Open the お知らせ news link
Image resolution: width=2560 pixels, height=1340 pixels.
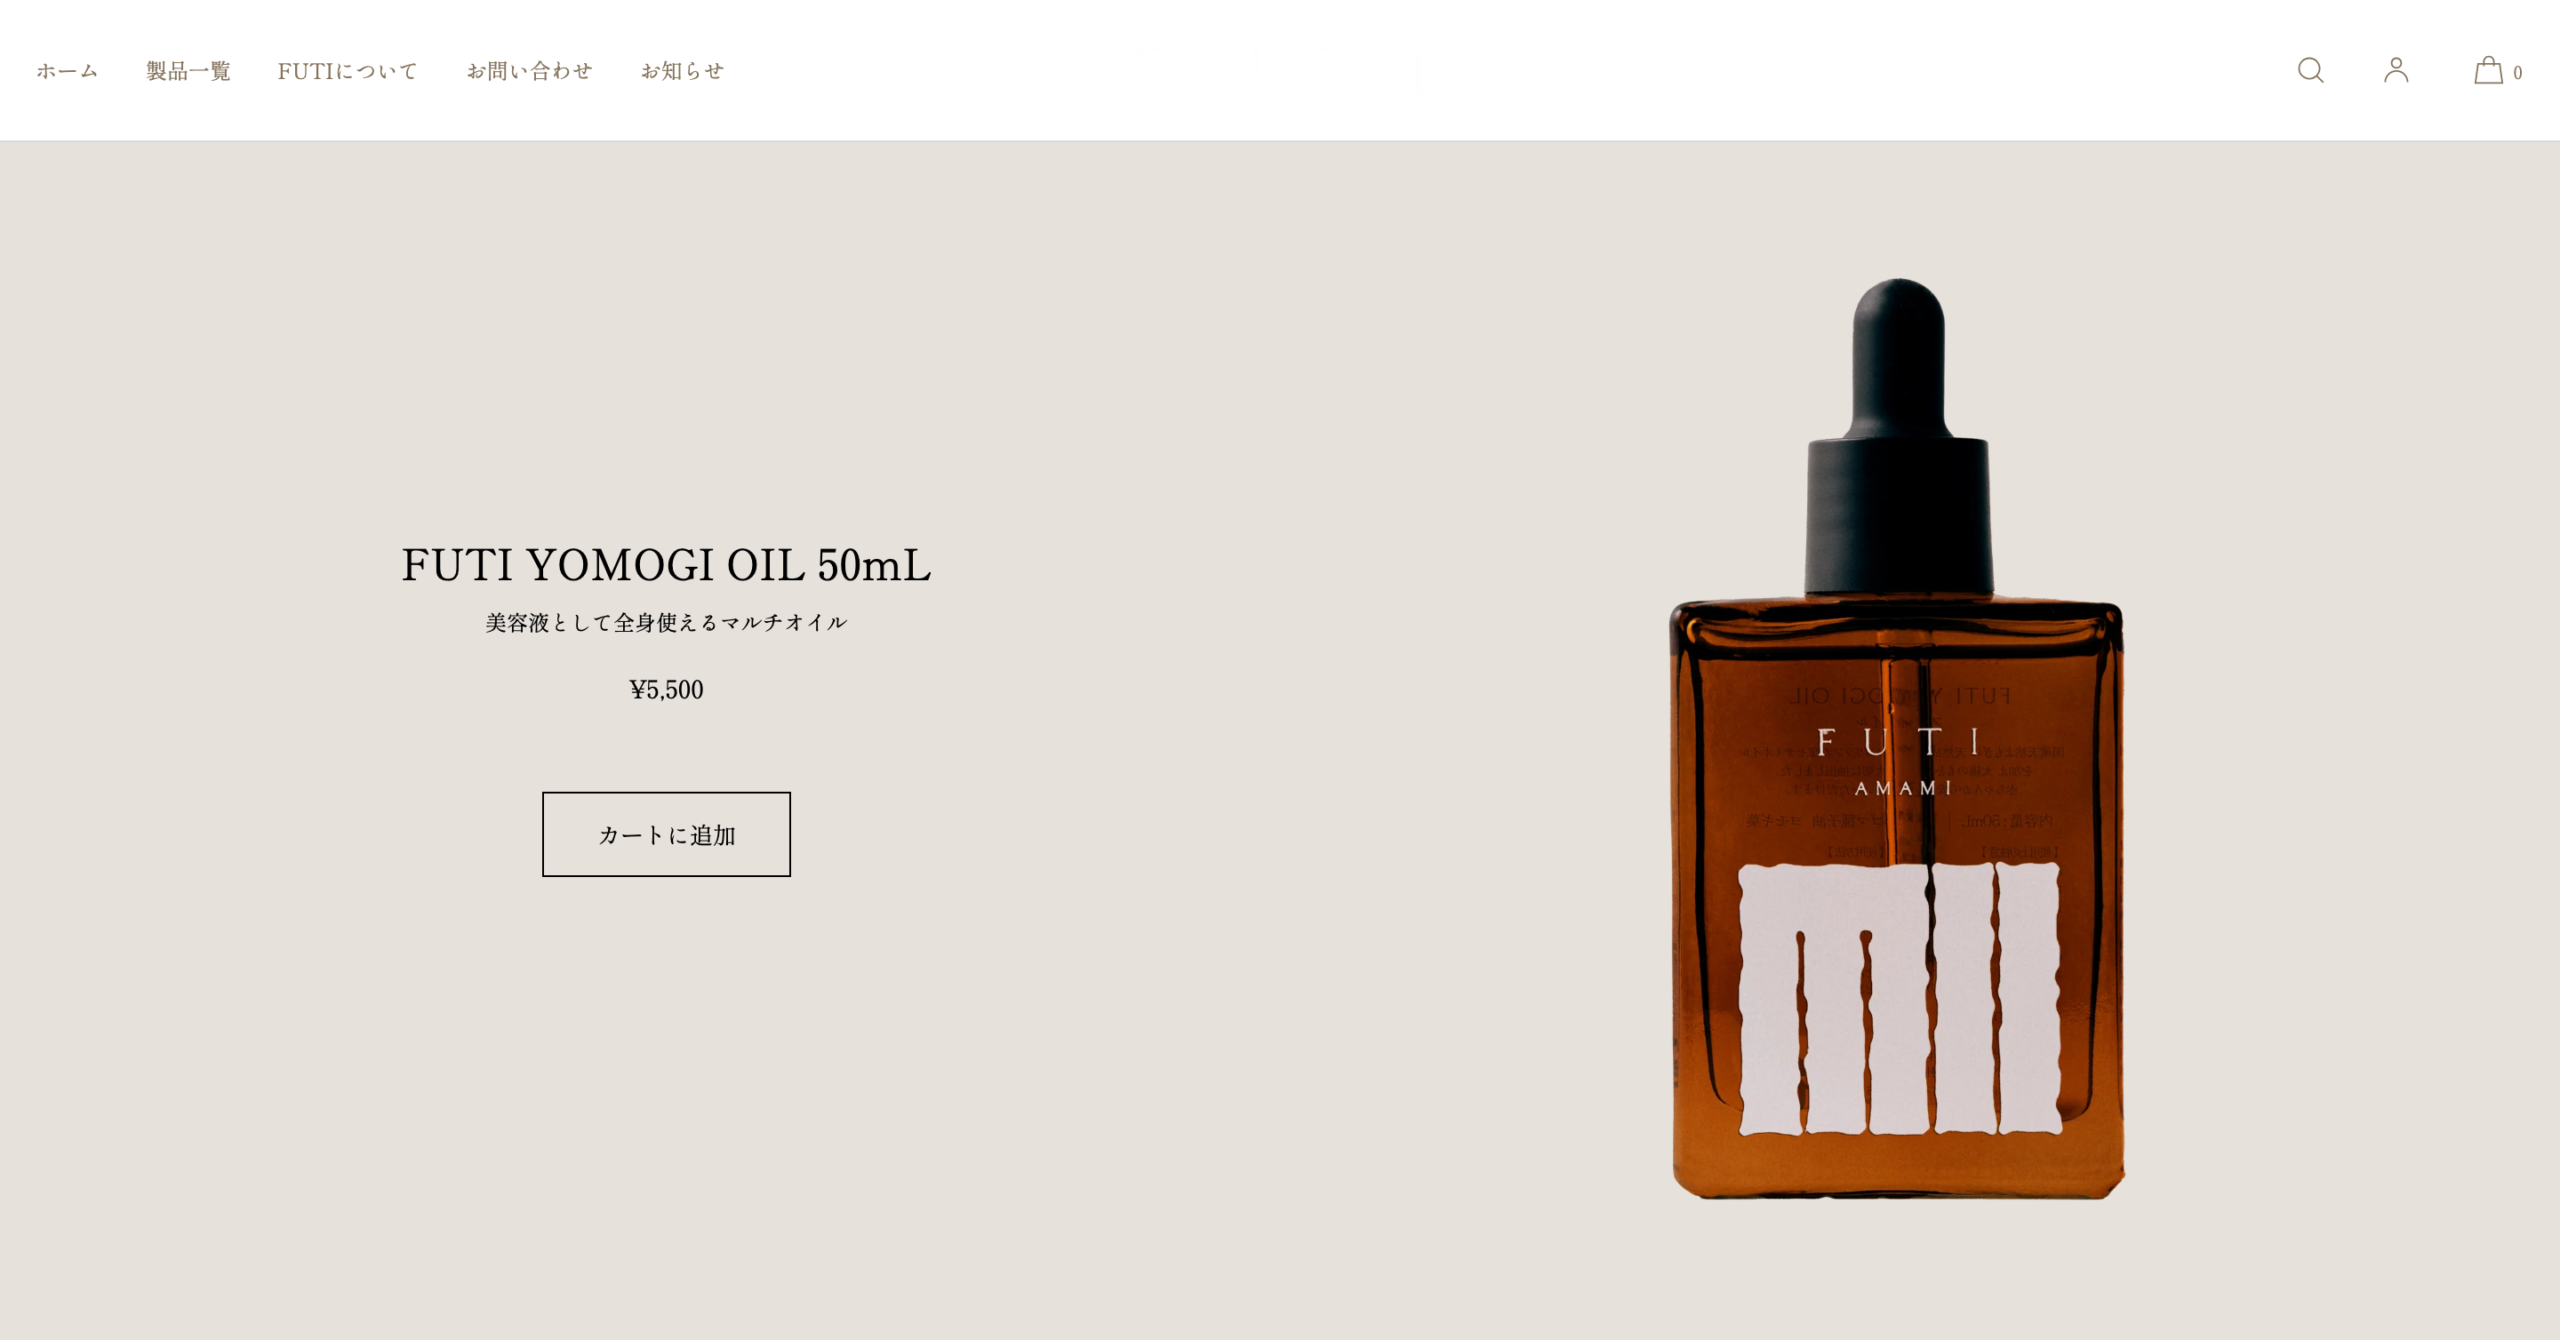coord(682,71)
